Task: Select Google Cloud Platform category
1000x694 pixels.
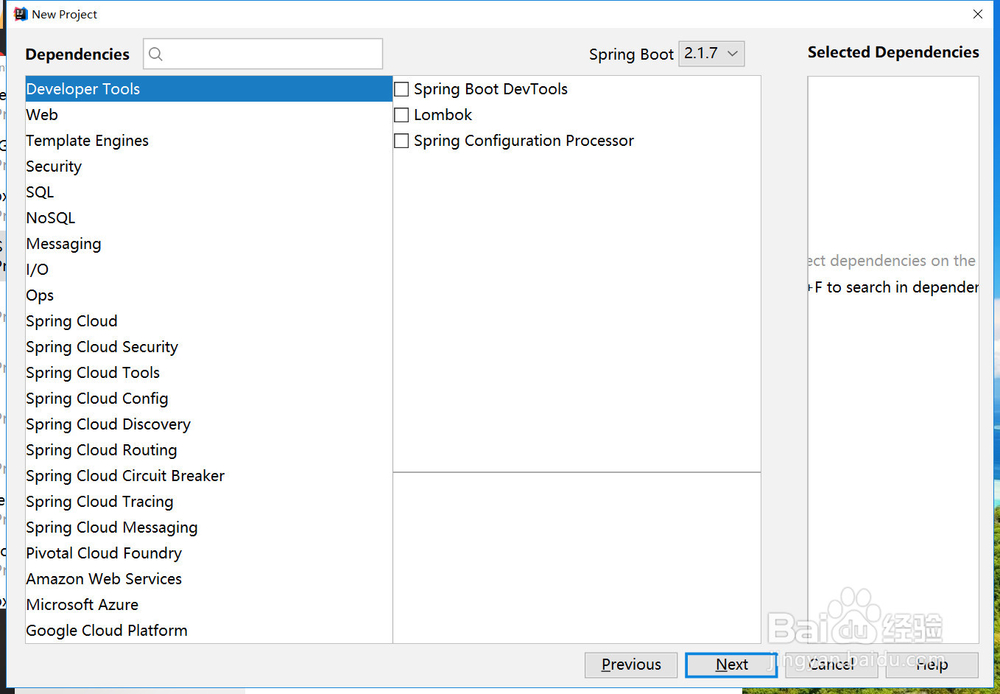Action: (209, 630)
